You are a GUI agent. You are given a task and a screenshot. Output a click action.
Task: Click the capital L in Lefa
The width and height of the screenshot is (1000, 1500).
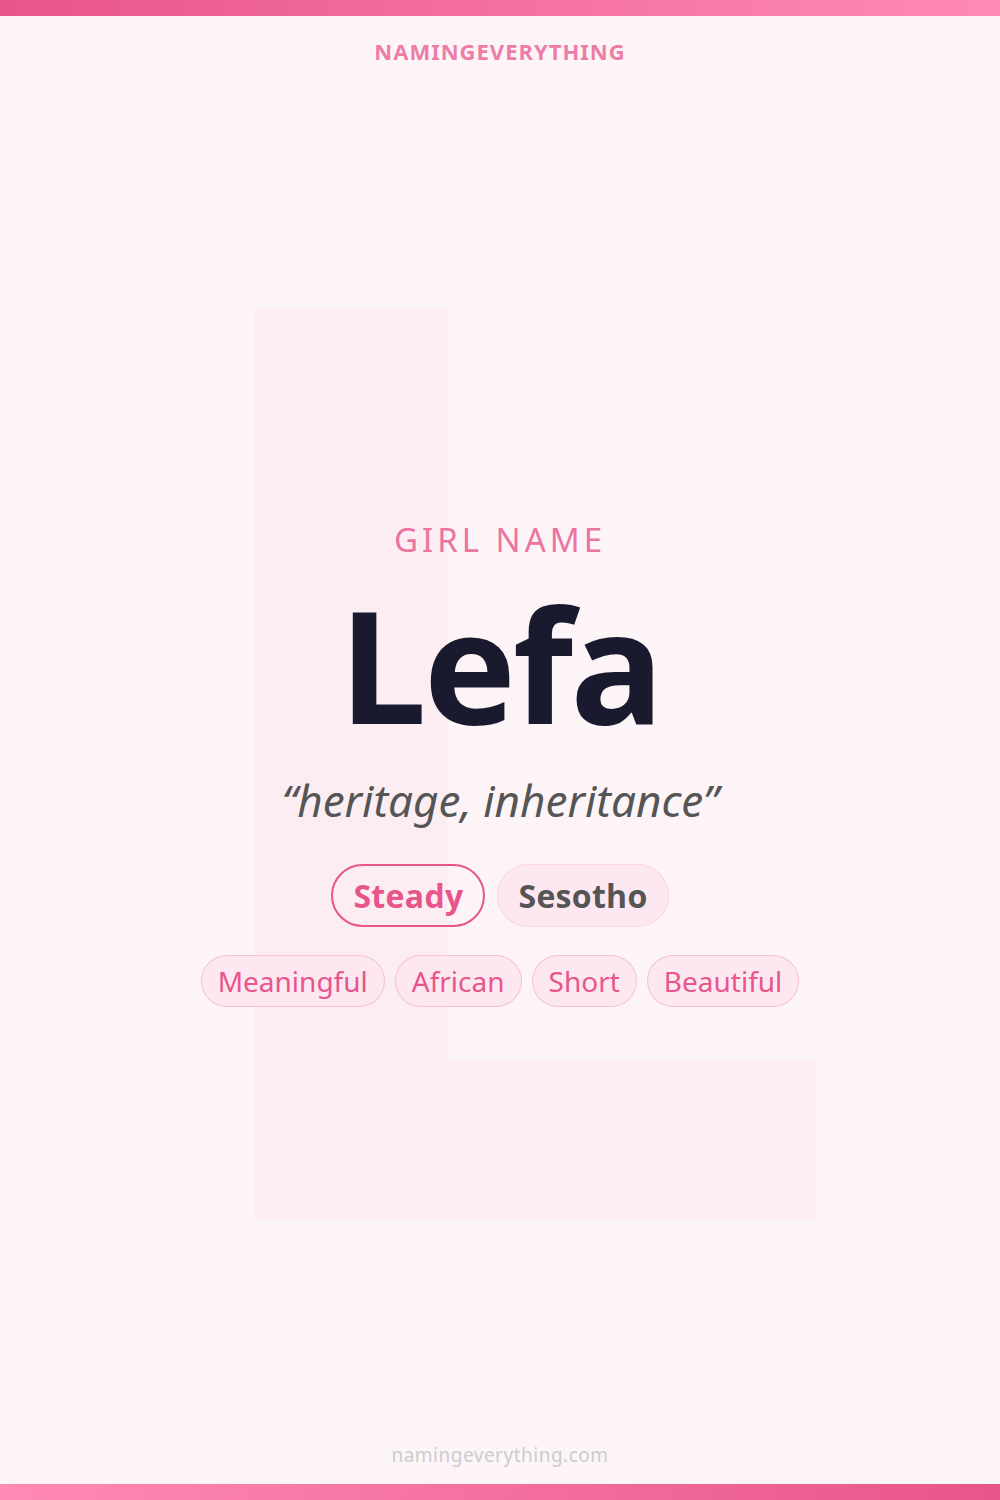[383, 668]
